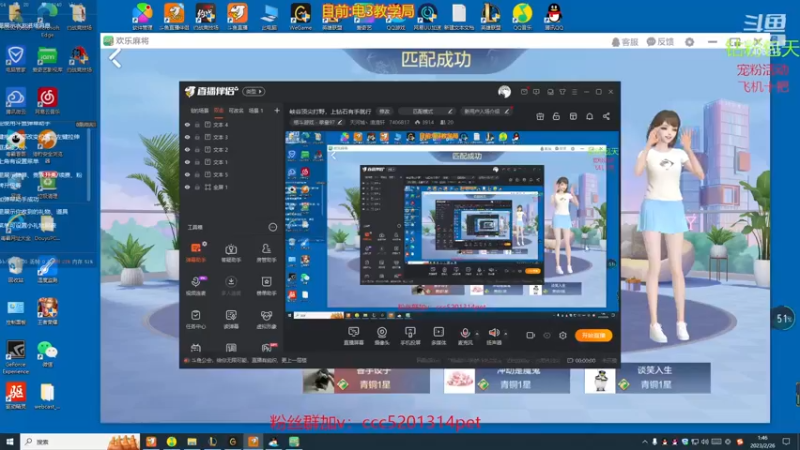800x450 pixels.
Task: Add the 直播弹幕 source
Action: point(353,336)
